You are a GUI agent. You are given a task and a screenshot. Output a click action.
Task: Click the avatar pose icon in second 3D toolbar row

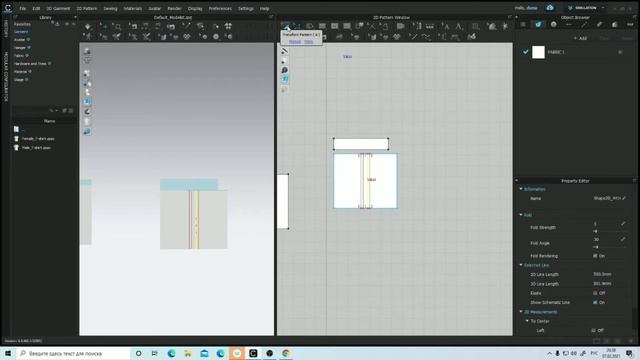88,37
